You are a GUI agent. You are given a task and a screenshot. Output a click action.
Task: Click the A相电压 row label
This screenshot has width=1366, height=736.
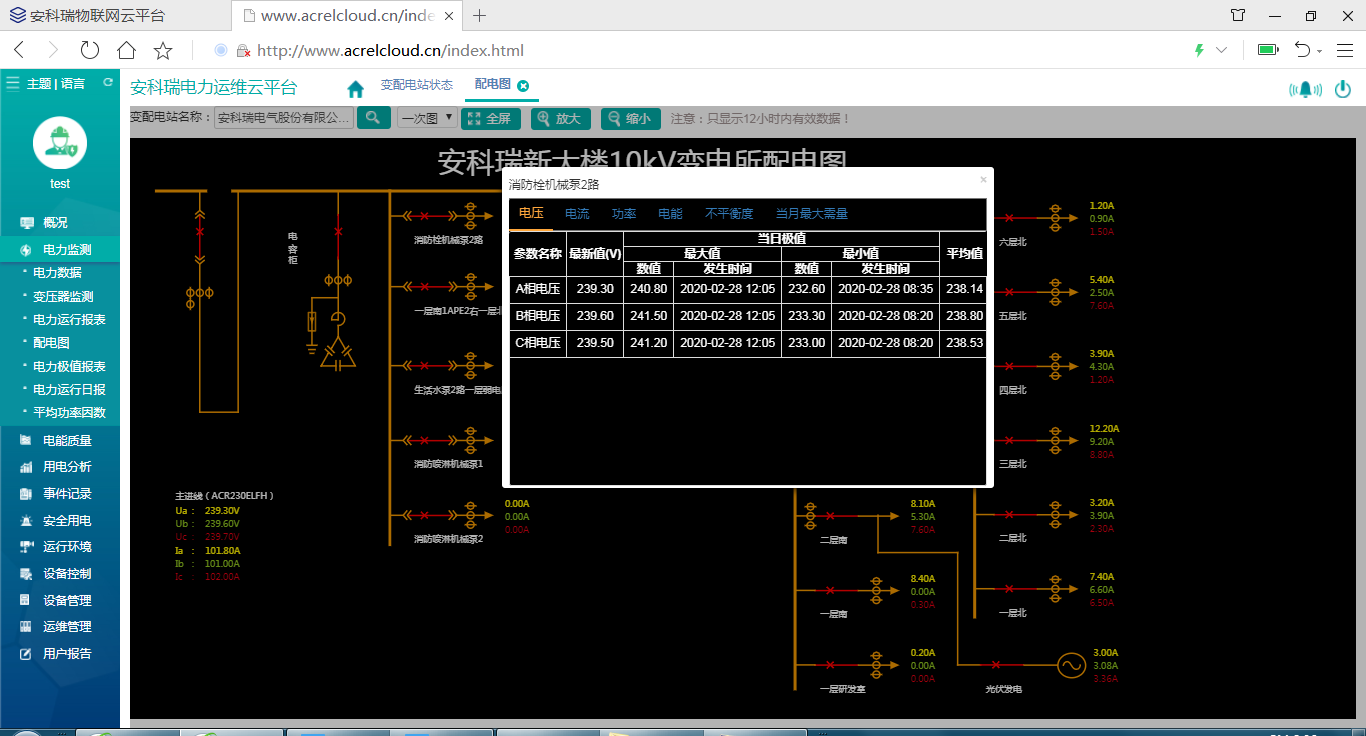coord(538,289)
